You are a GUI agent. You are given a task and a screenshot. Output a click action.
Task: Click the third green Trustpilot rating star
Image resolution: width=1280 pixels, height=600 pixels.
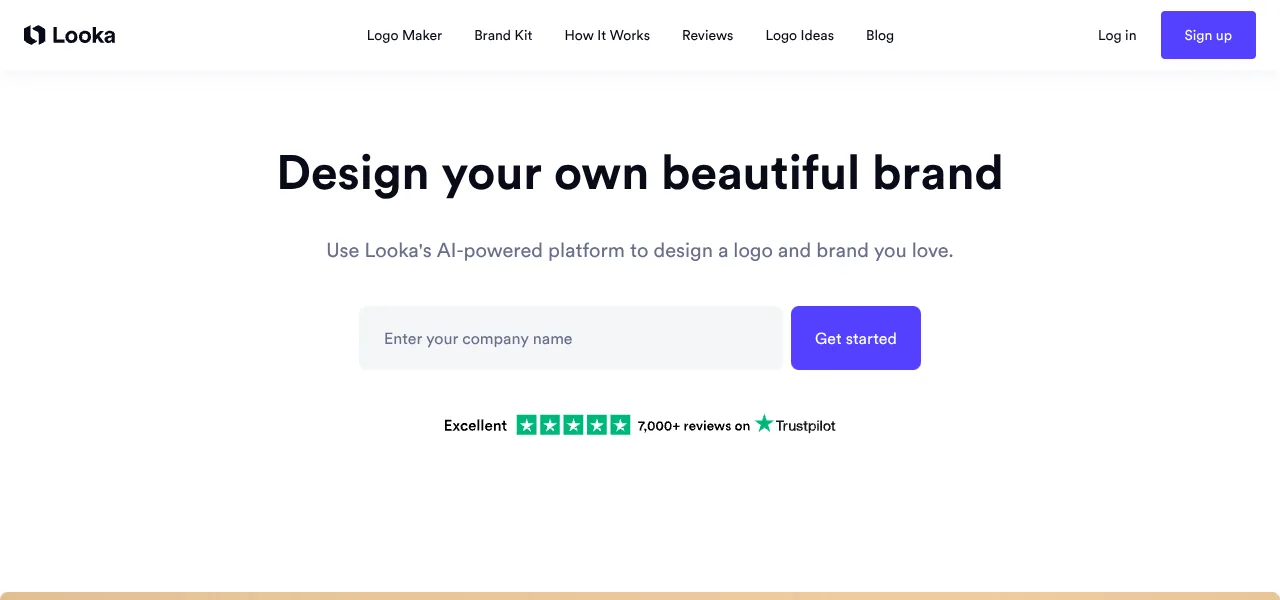(x=574, y=425)
